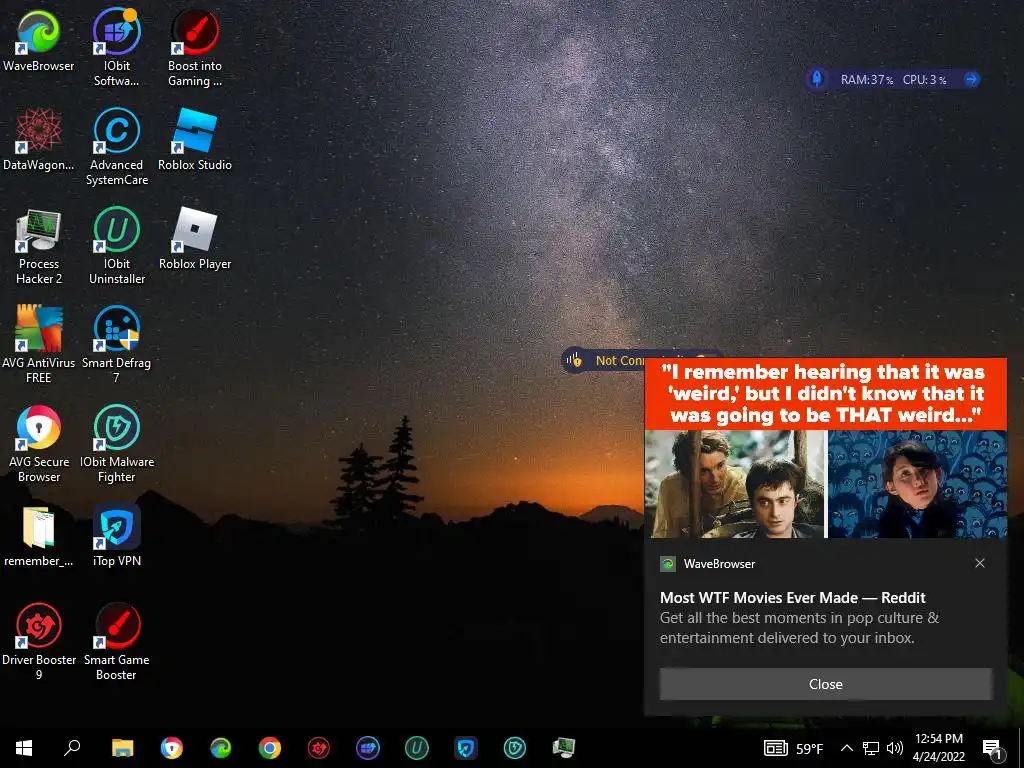Click the rocket icon on RAM widget
The image size is (1024, 768).
816,79
